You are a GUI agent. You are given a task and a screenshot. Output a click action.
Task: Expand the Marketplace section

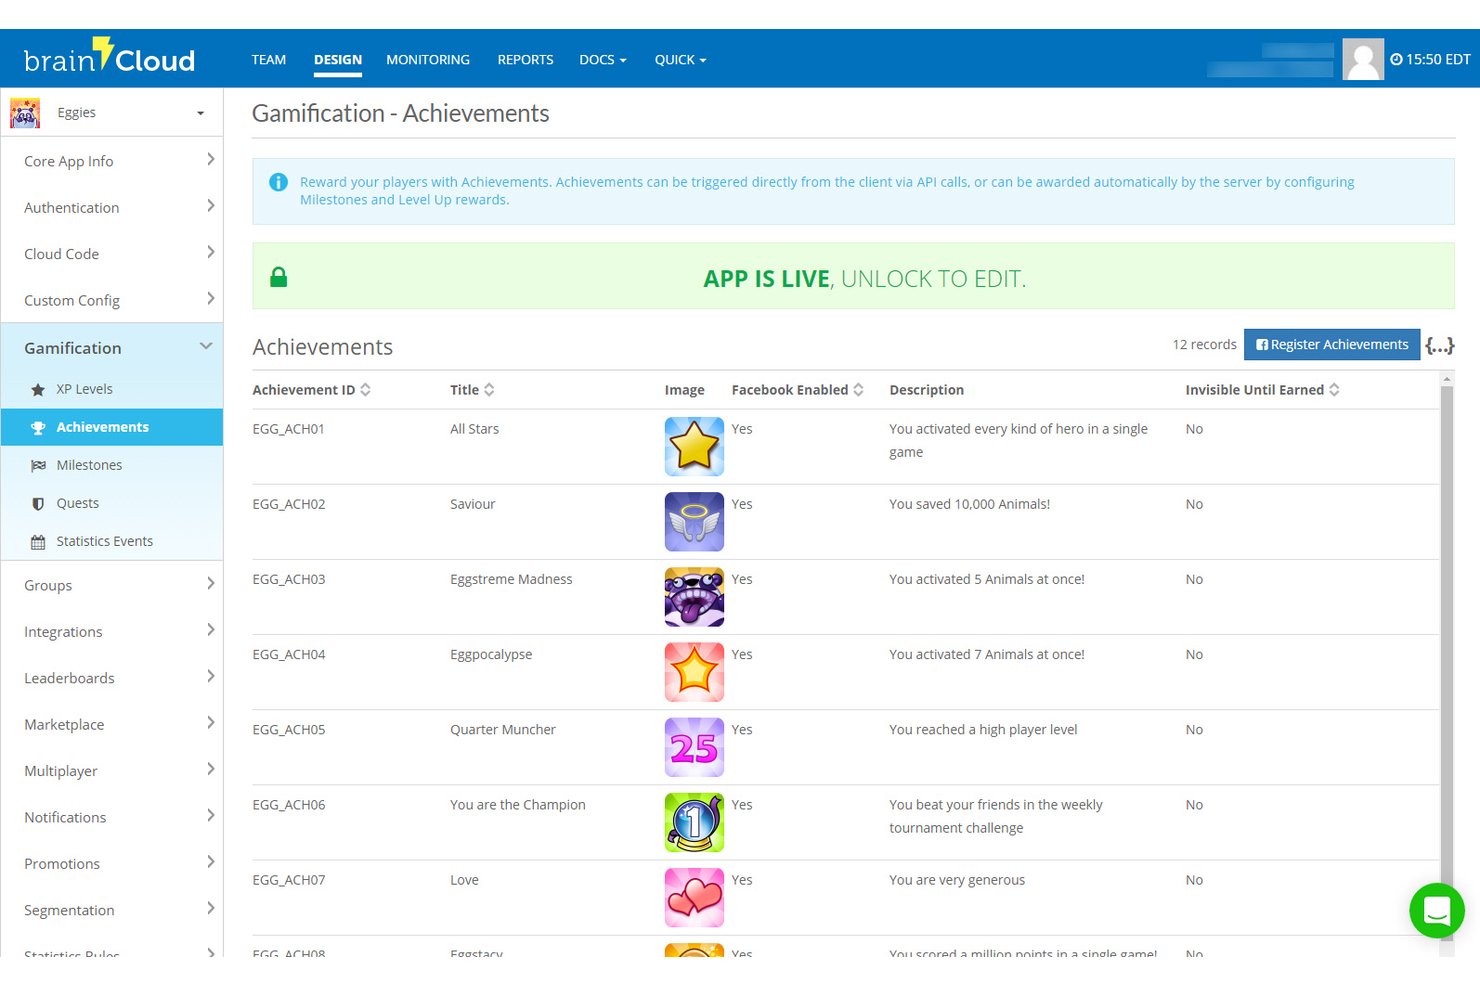coord(112,724)
